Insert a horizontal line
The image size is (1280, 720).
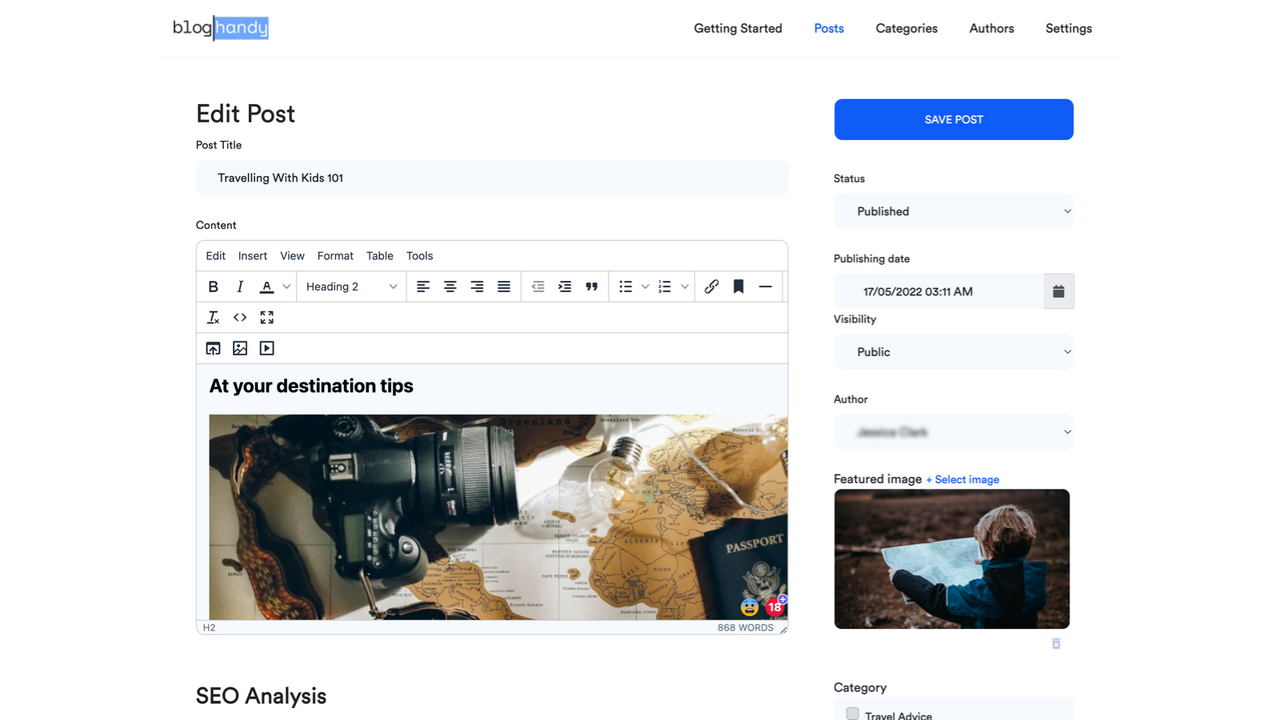point(765,286)
